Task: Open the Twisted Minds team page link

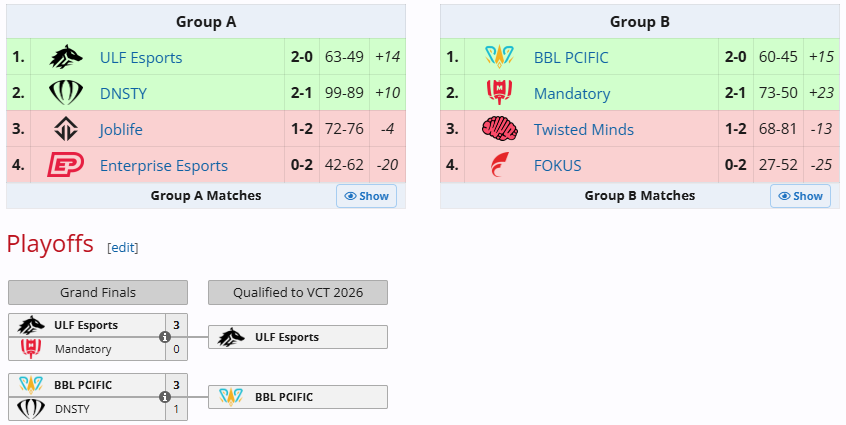Action: click(583, 130)
